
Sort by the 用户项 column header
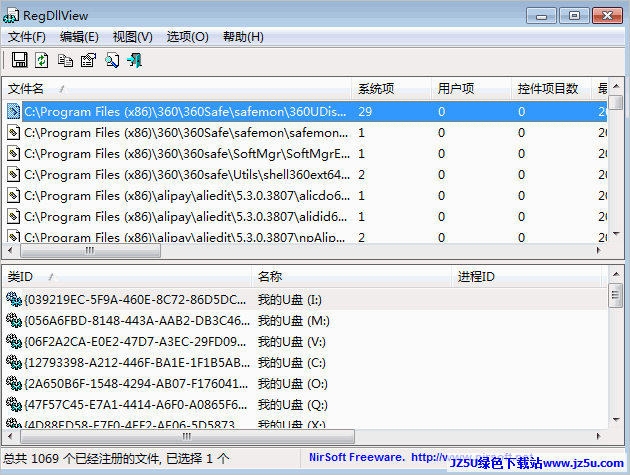pos(471,88)
